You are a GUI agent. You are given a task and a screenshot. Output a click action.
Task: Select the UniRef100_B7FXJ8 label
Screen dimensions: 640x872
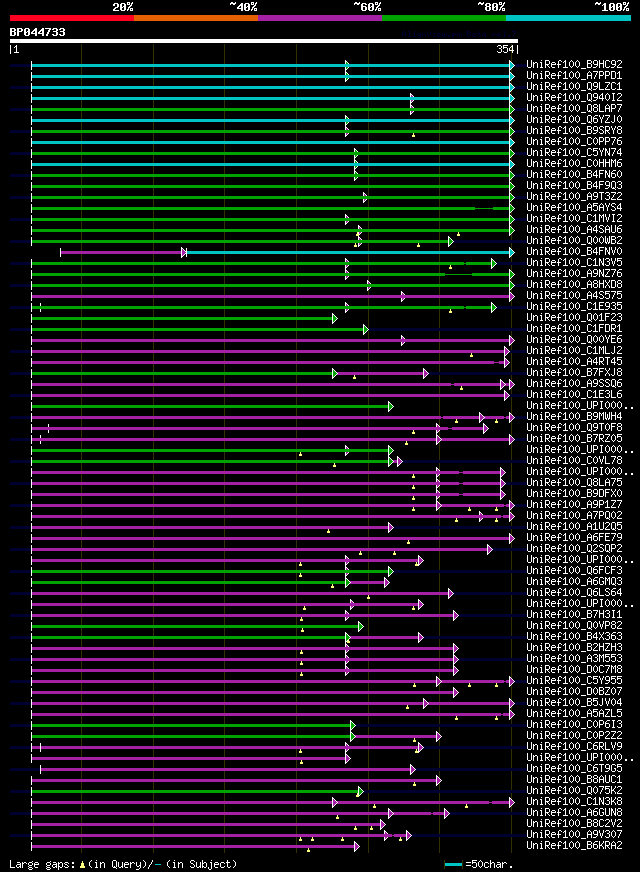coord(574,373)
